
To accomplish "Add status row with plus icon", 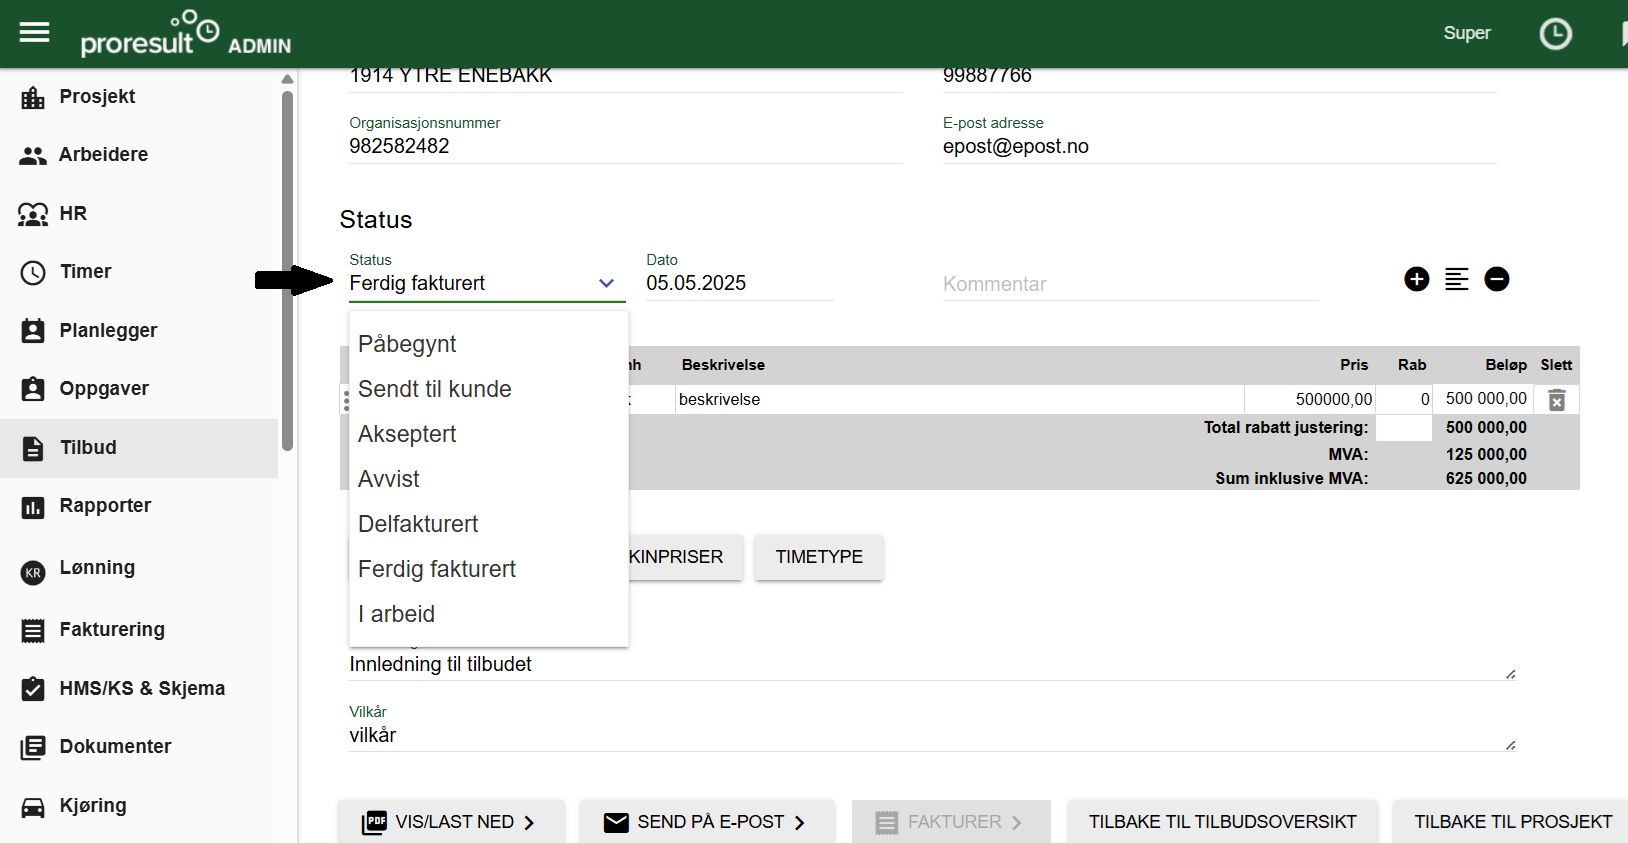I will point(1416,279).
